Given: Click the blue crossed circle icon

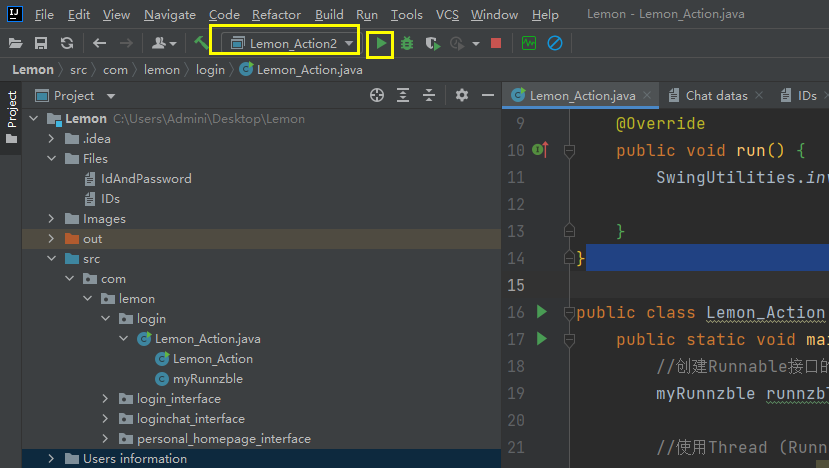Looking at the screenshot, I should [x=555, y=43].
